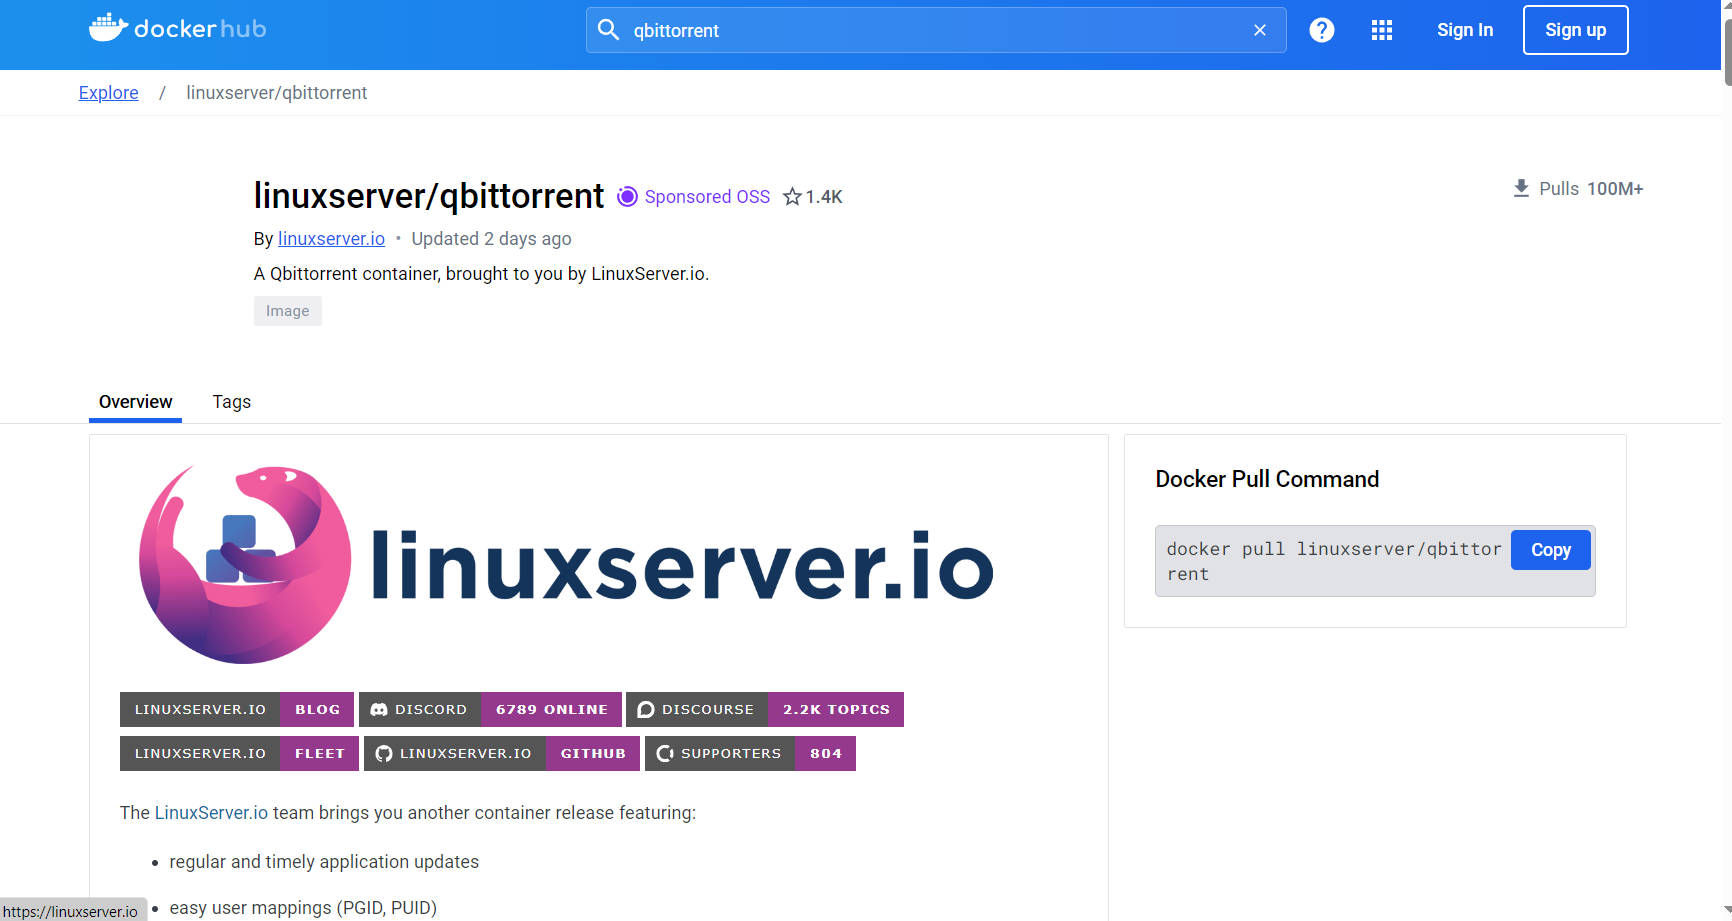Click the Sponsored OSS badge icon
Screen dimensions: 1732x921
click(x=627, y=197)
